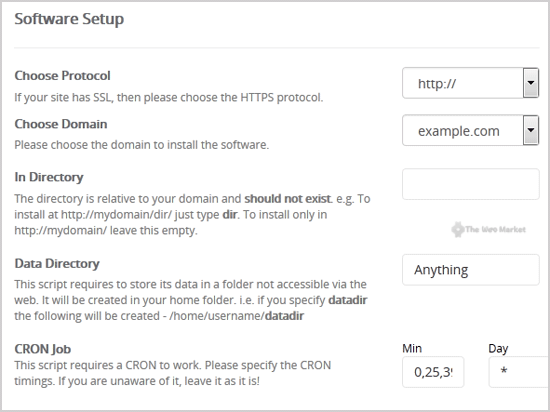Image resolution: width=550 pixels, height=412 pixels.
Task: Focus the In Directory text field
Action: [x=471, y=184]
